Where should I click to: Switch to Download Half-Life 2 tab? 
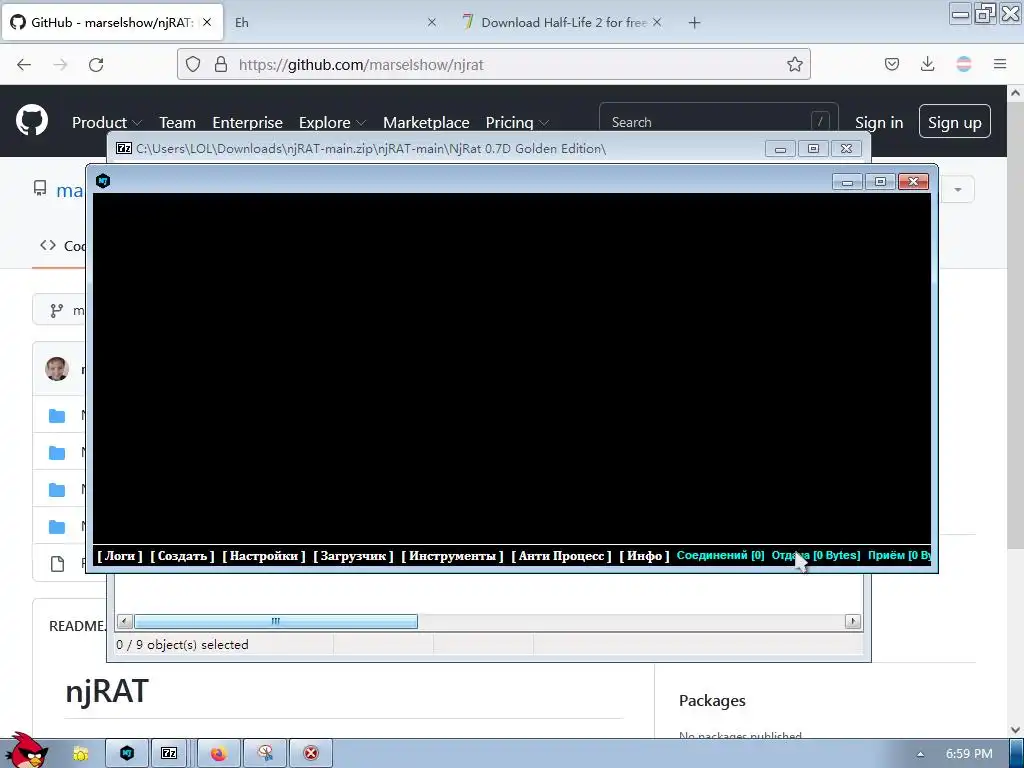pos(562,23)
